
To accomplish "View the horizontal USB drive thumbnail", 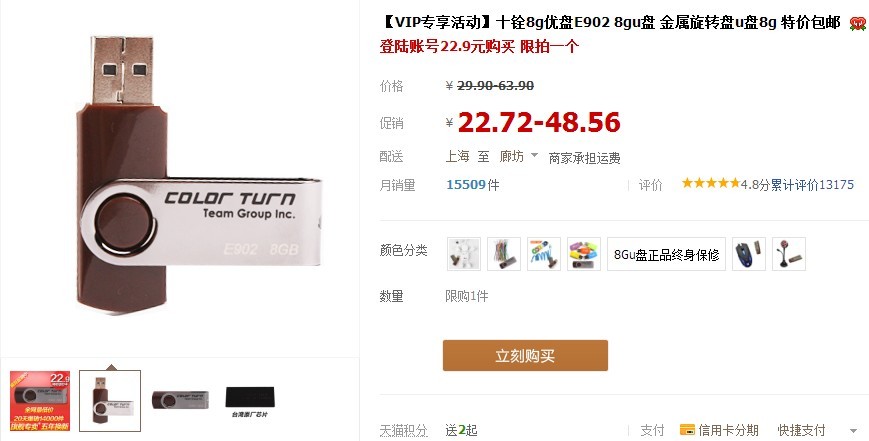I will click(x=180, y=401).
